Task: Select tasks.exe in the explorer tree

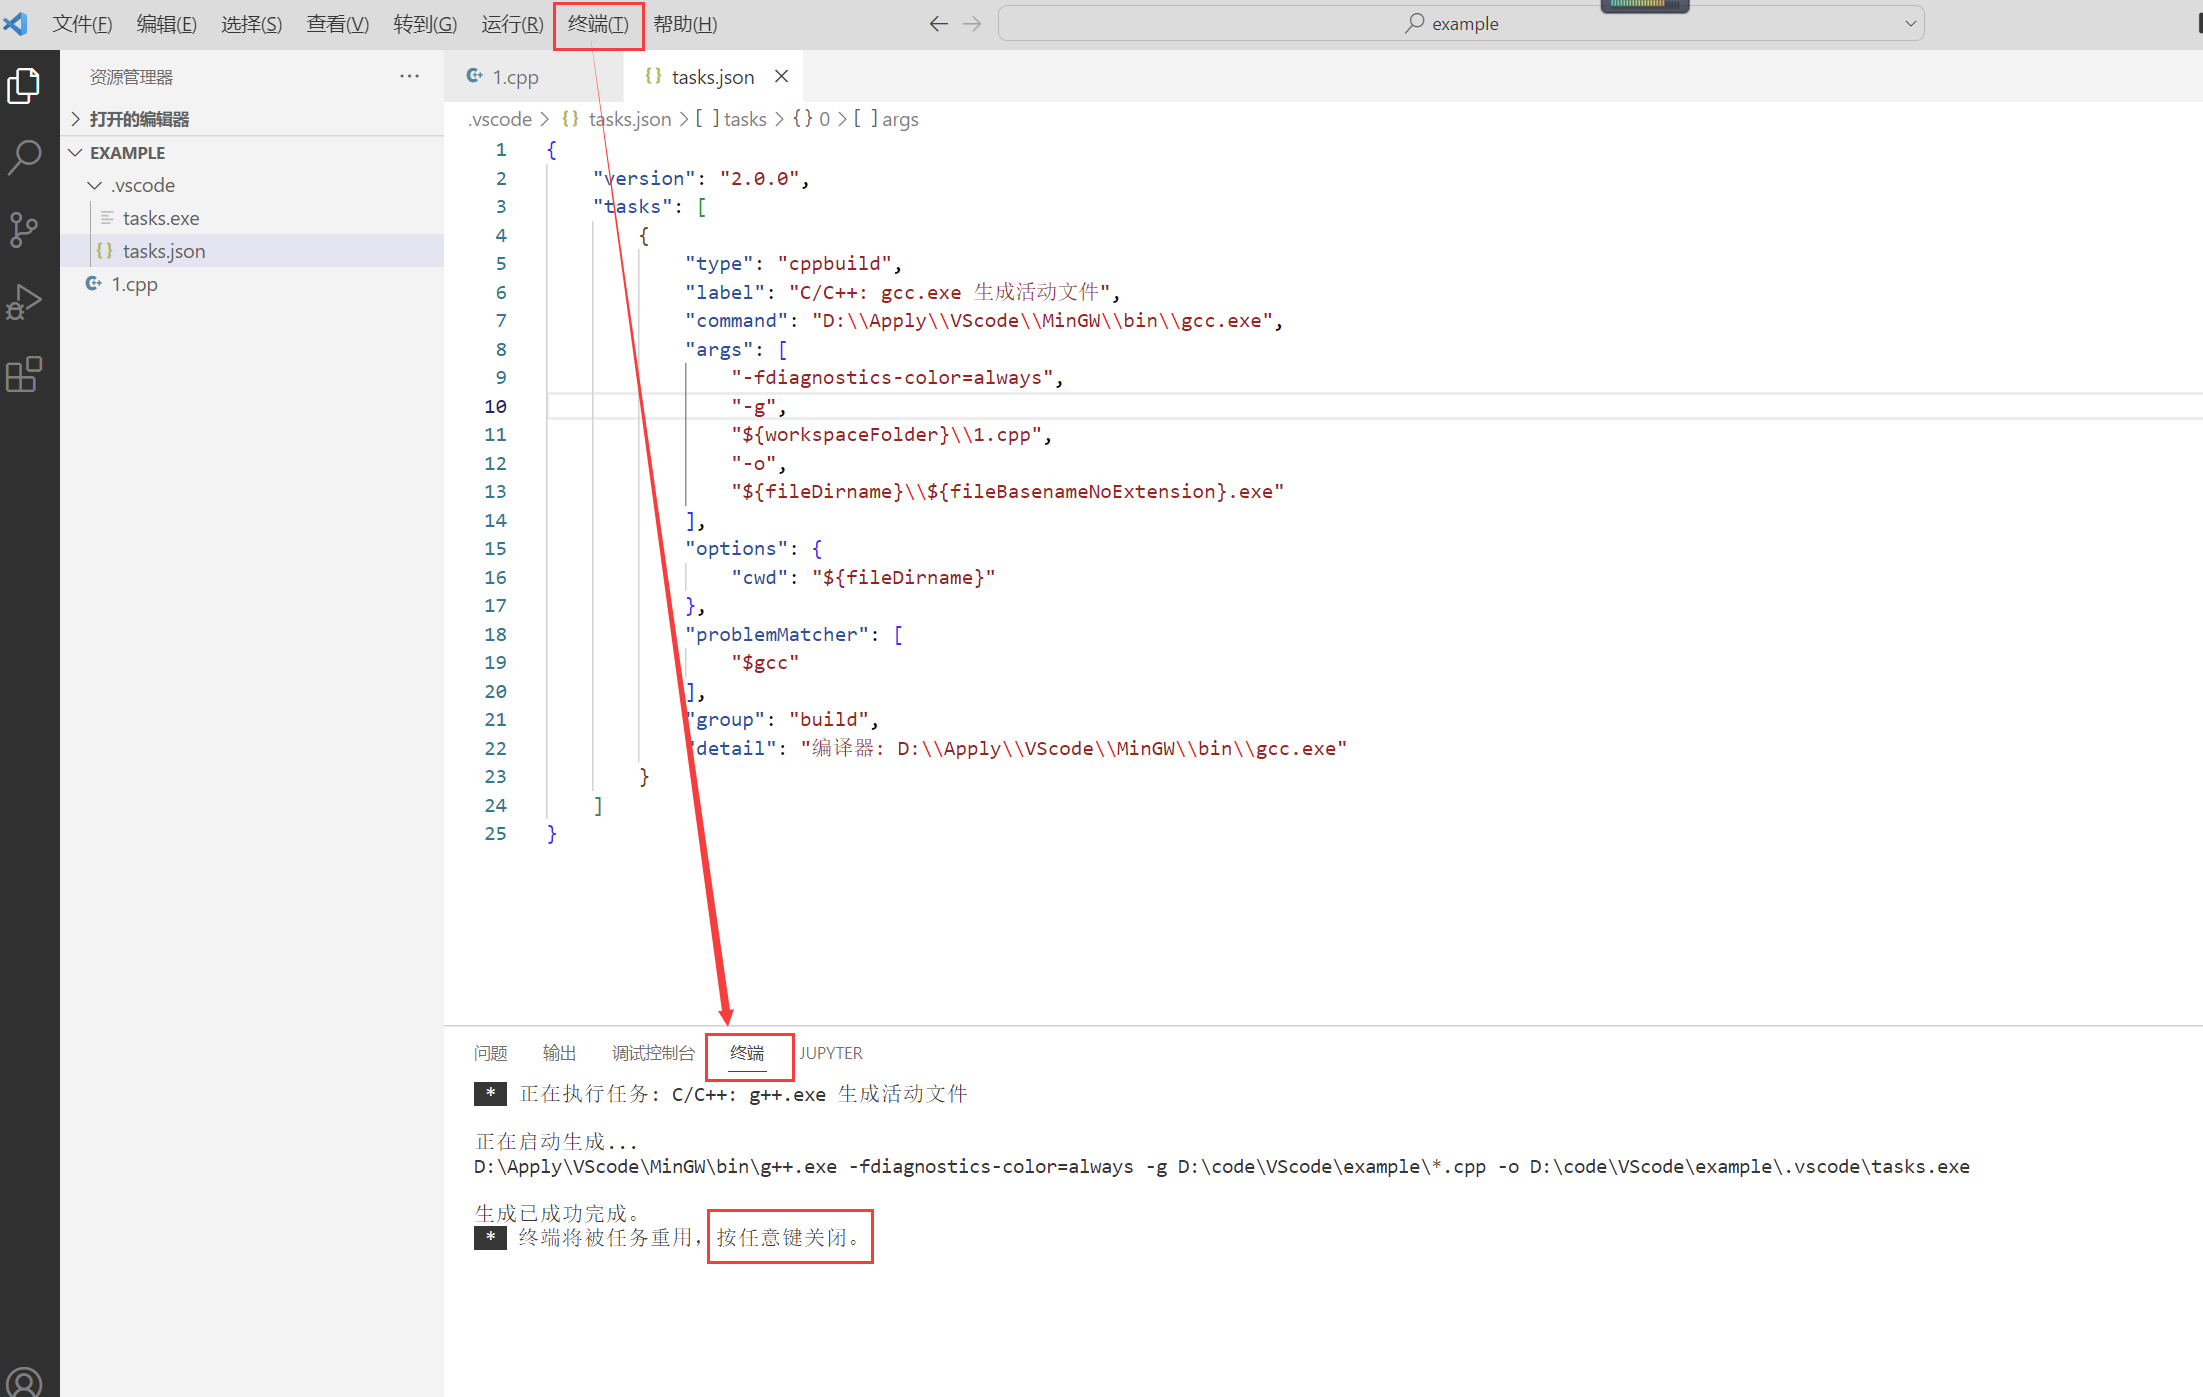Action: click(252, 218)
